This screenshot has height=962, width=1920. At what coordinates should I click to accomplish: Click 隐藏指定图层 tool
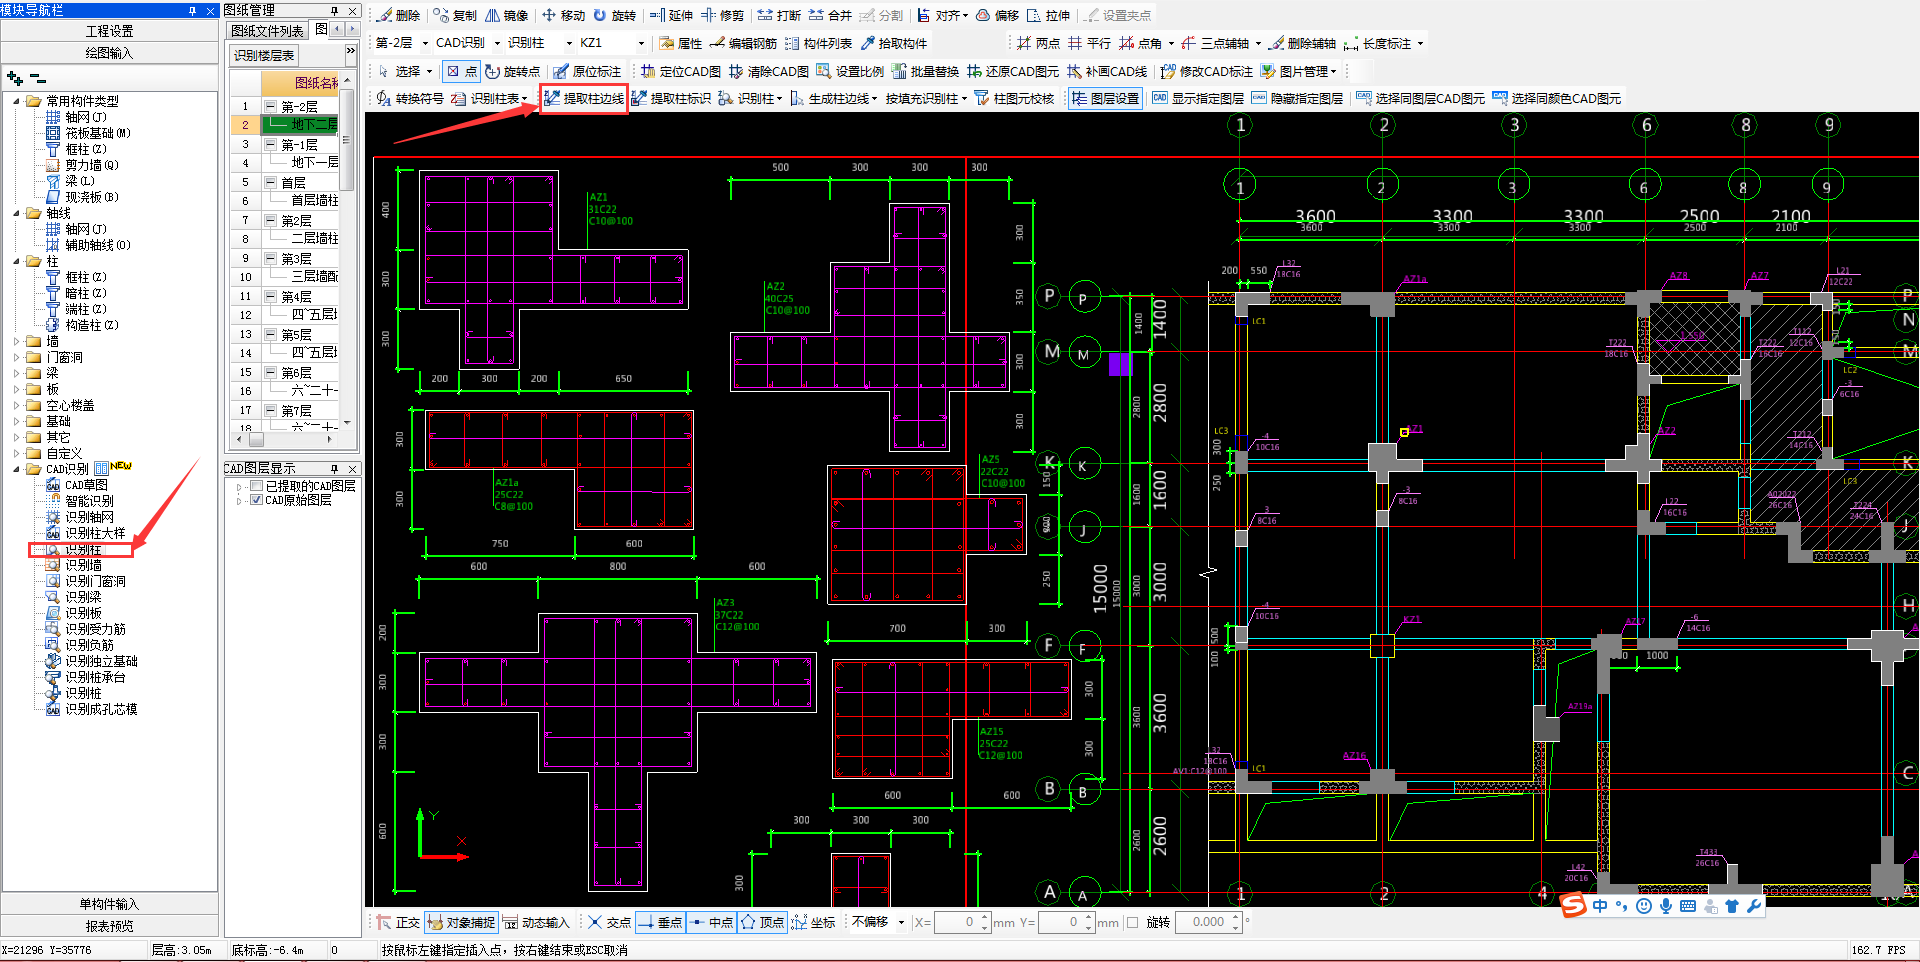[1297, 98]
